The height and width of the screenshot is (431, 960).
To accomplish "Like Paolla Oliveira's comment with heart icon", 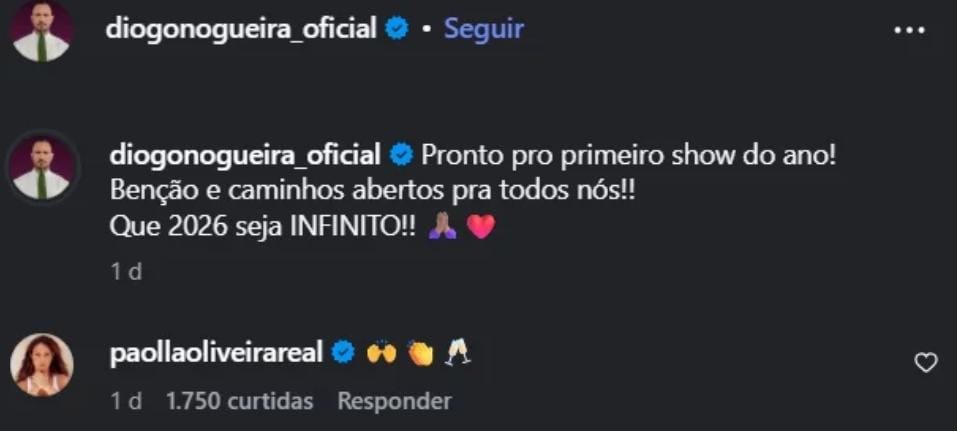I will coord(926,363).
